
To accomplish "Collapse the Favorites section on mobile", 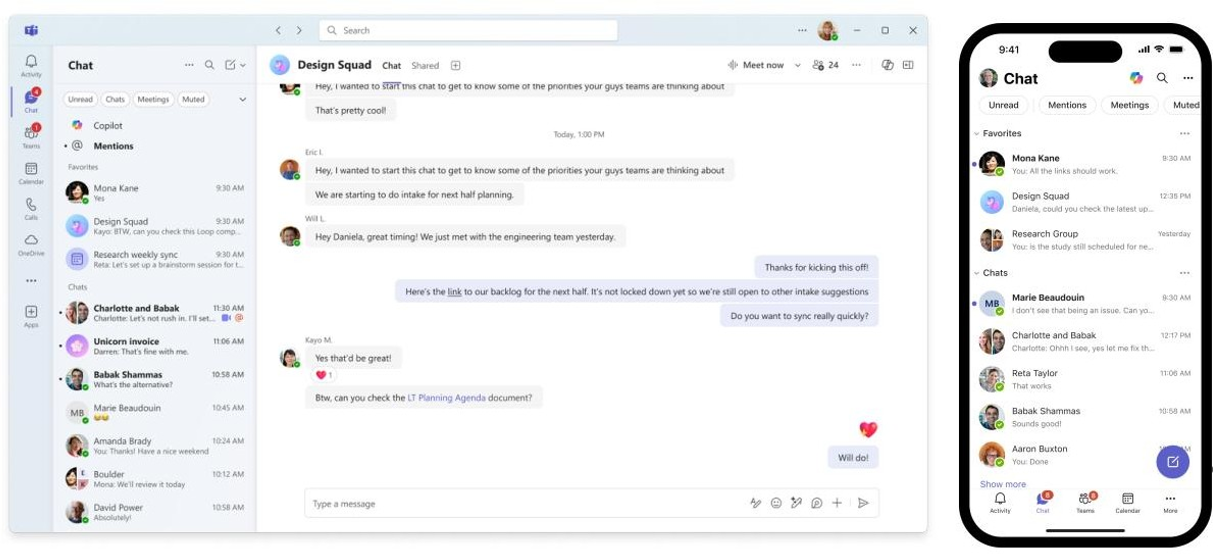I will [977, 133].
